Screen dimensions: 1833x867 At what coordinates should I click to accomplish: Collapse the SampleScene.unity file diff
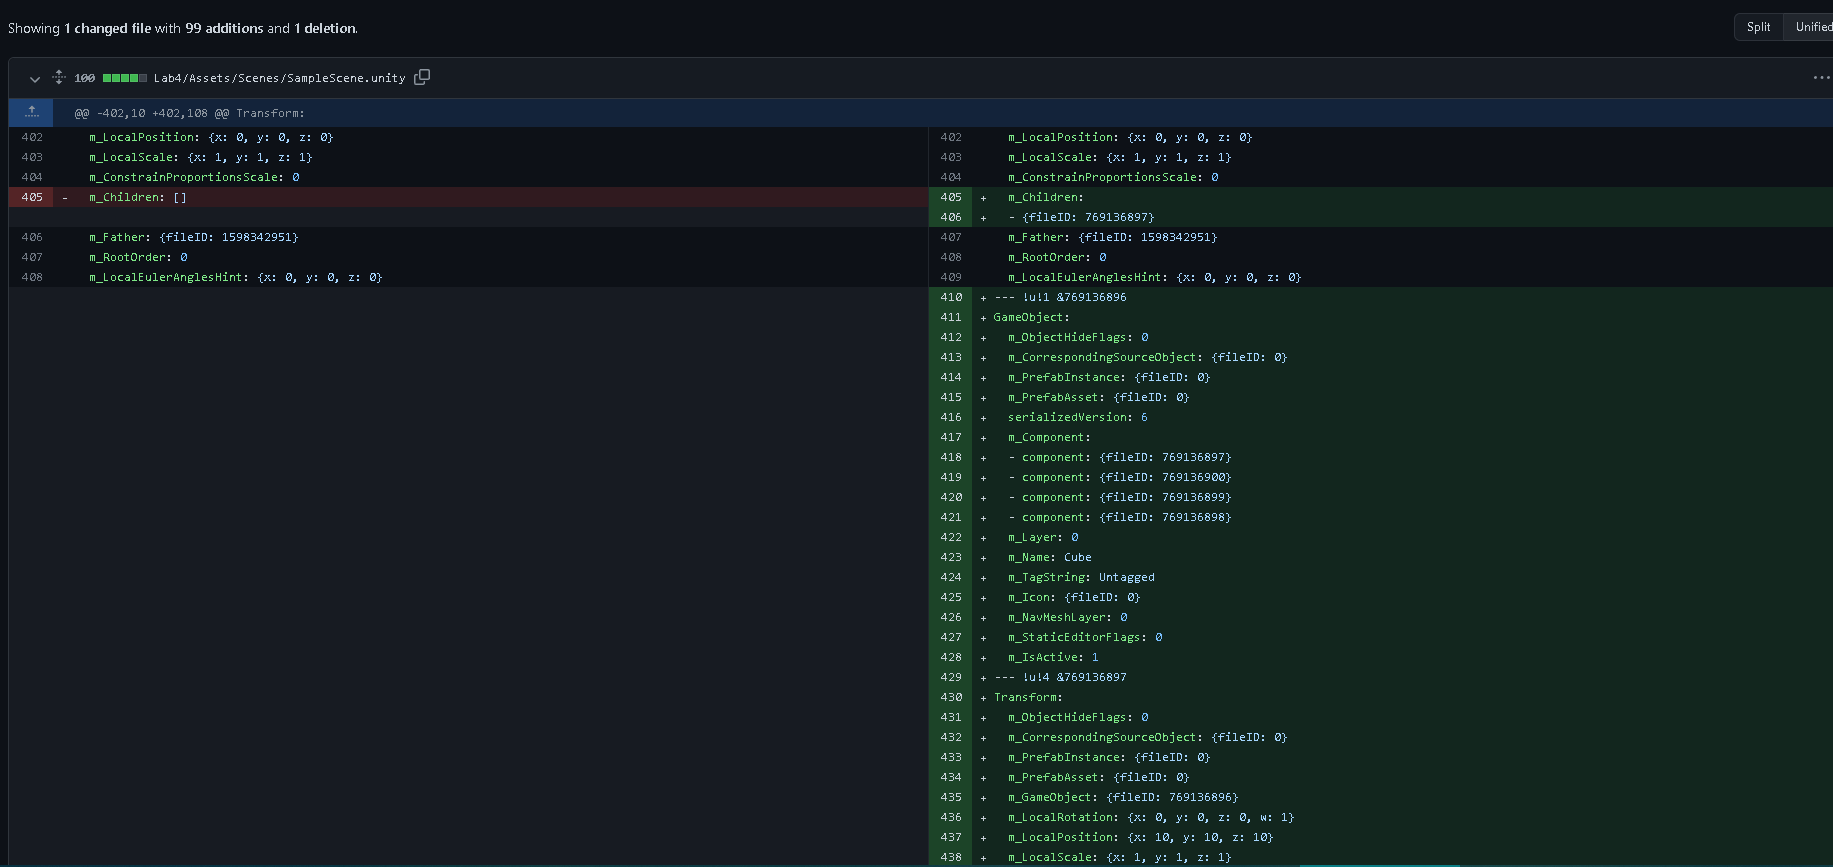(35, 78)
